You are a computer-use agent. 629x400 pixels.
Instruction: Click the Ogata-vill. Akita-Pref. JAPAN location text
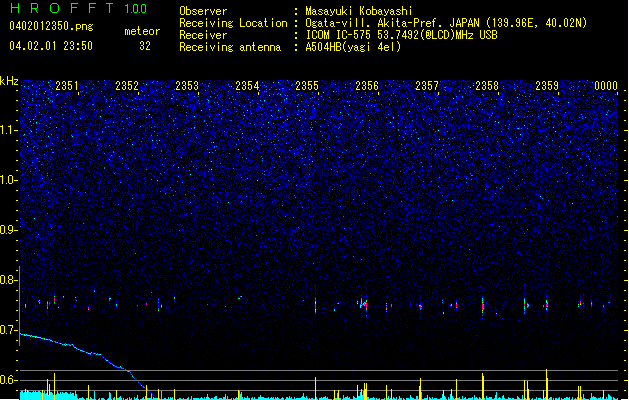tap(446, 23)
